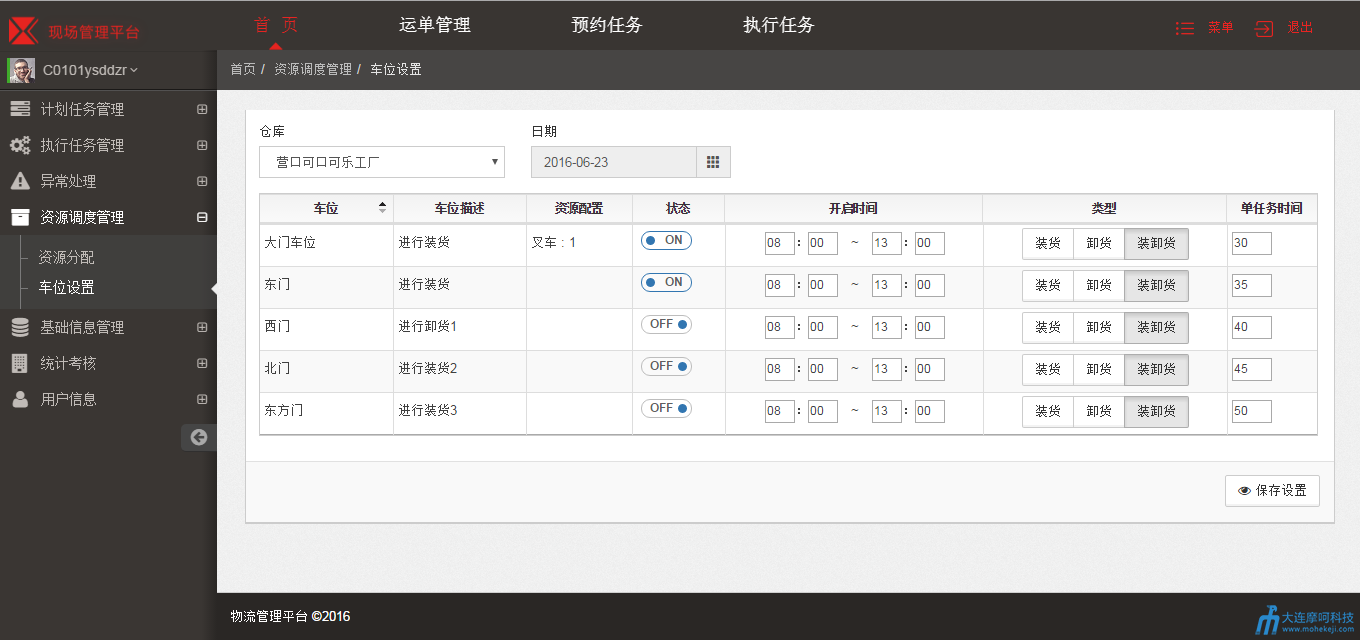Click the exit icon next to 退出

point(1264,28)
